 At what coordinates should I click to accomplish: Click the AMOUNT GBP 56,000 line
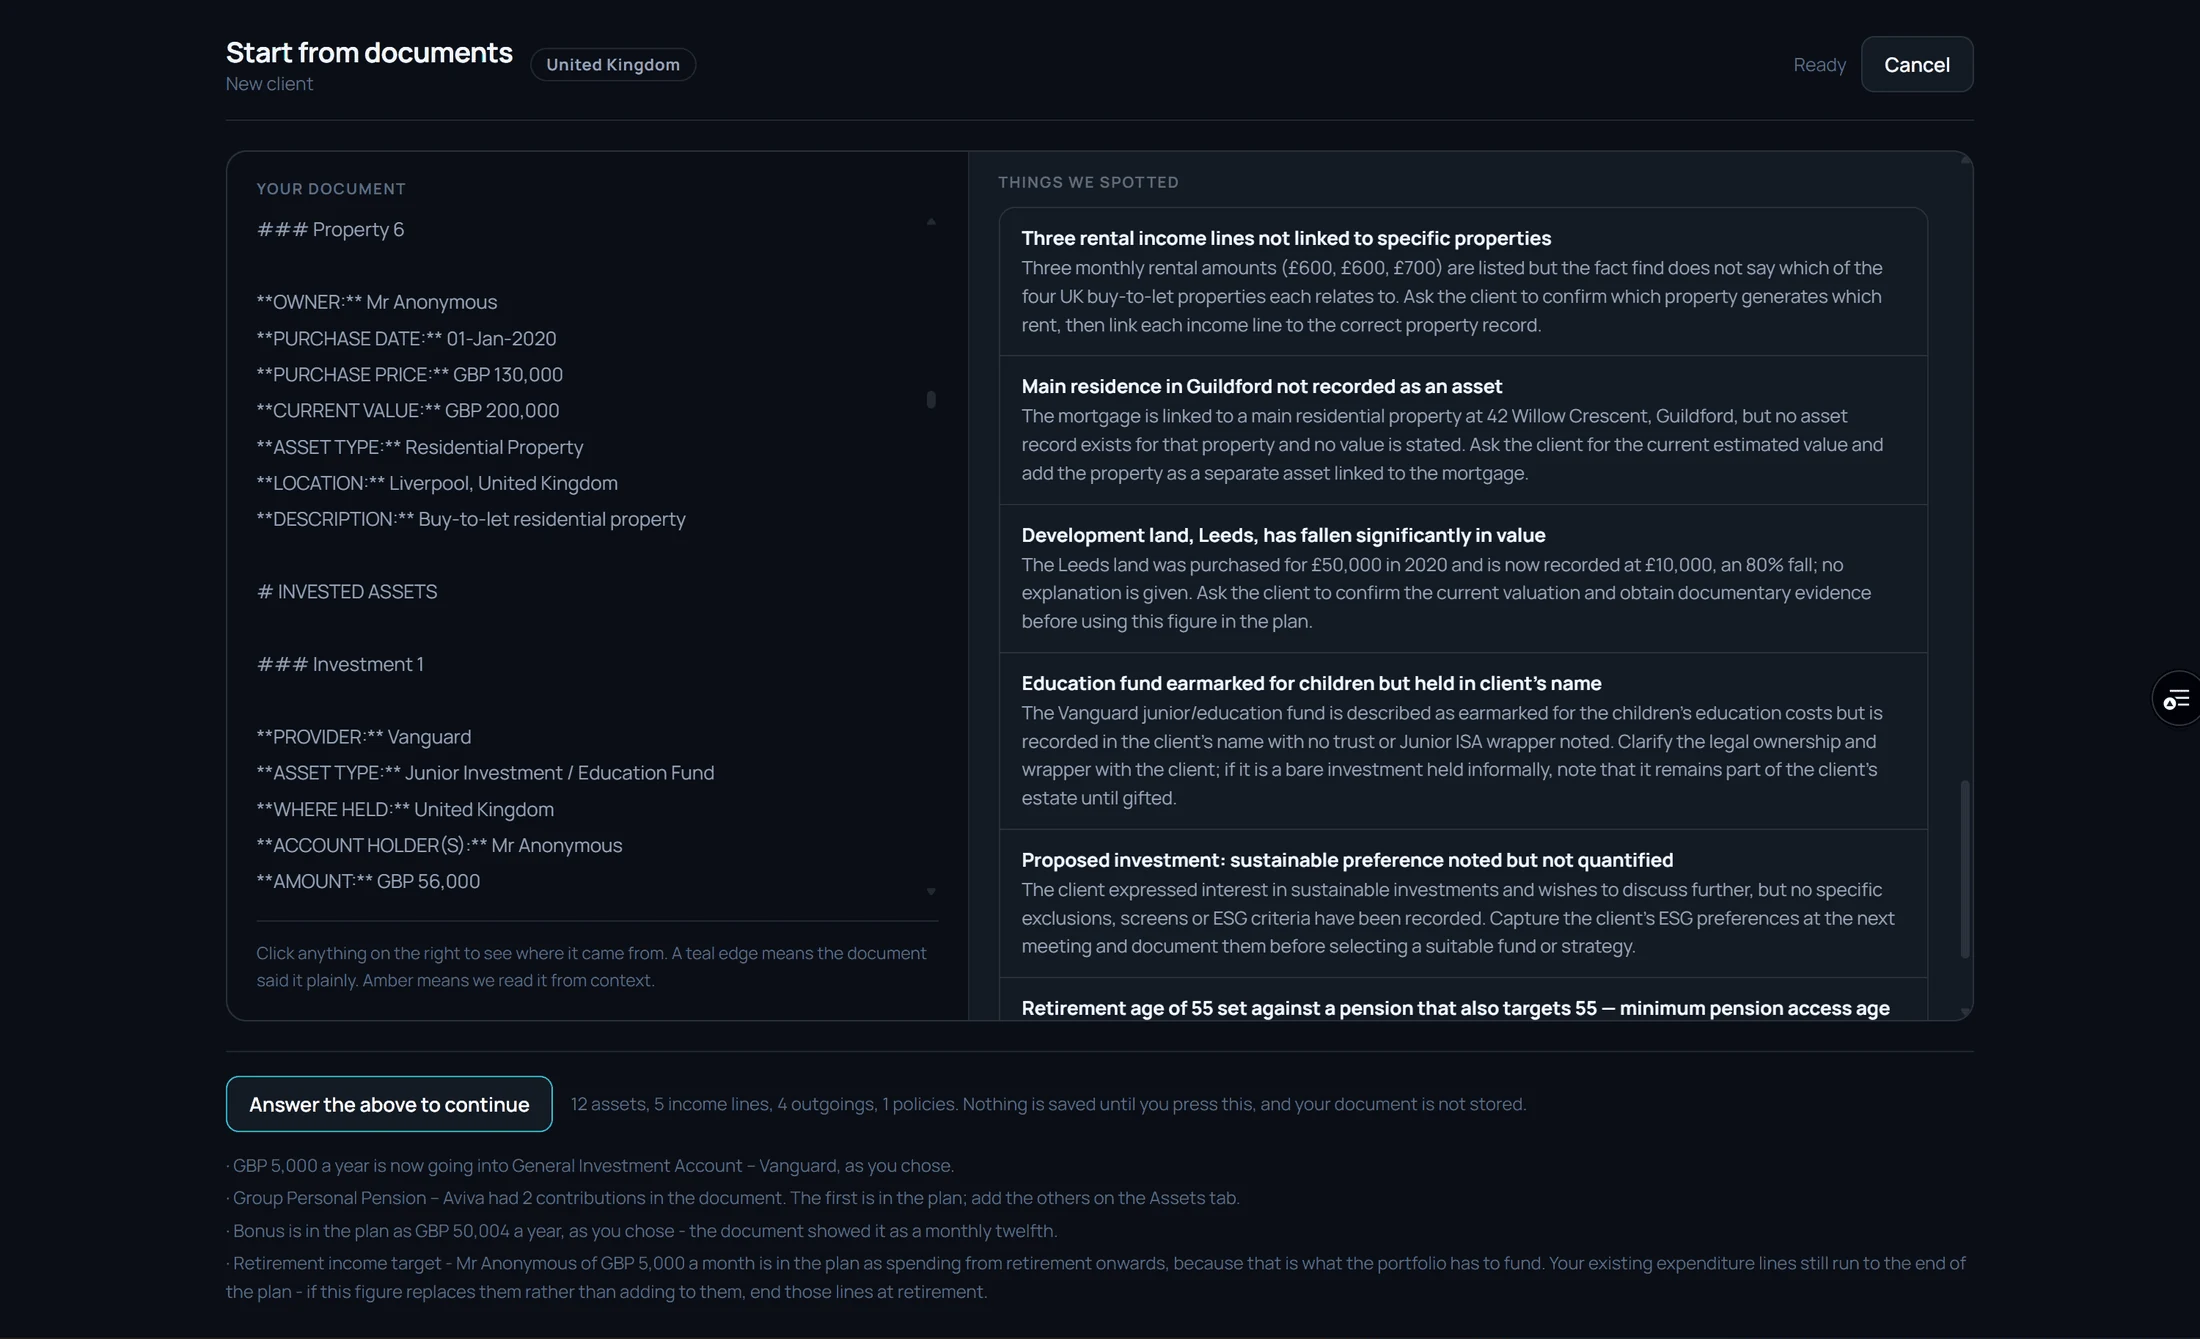[368, 881]
